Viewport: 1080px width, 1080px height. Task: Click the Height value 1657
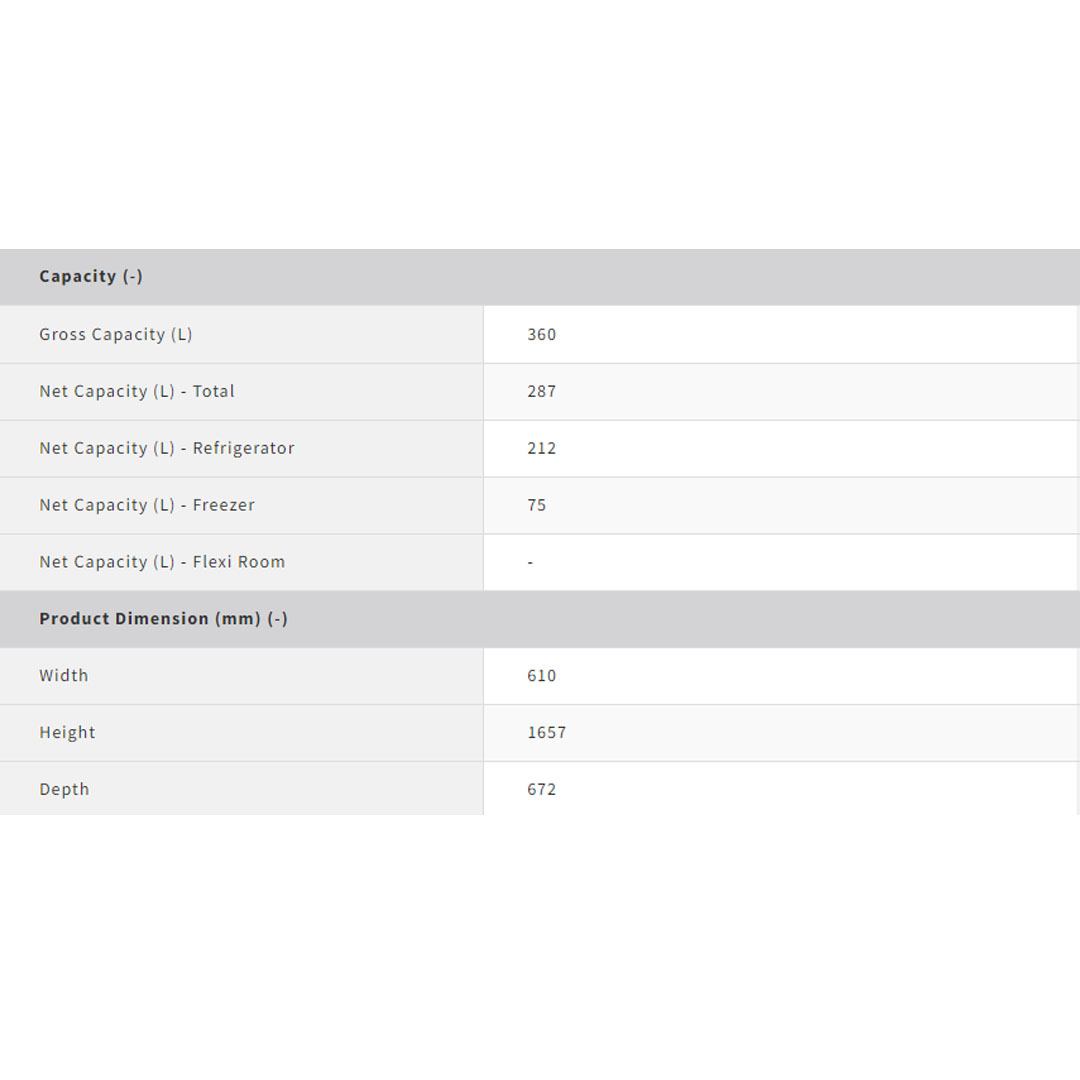546,733
